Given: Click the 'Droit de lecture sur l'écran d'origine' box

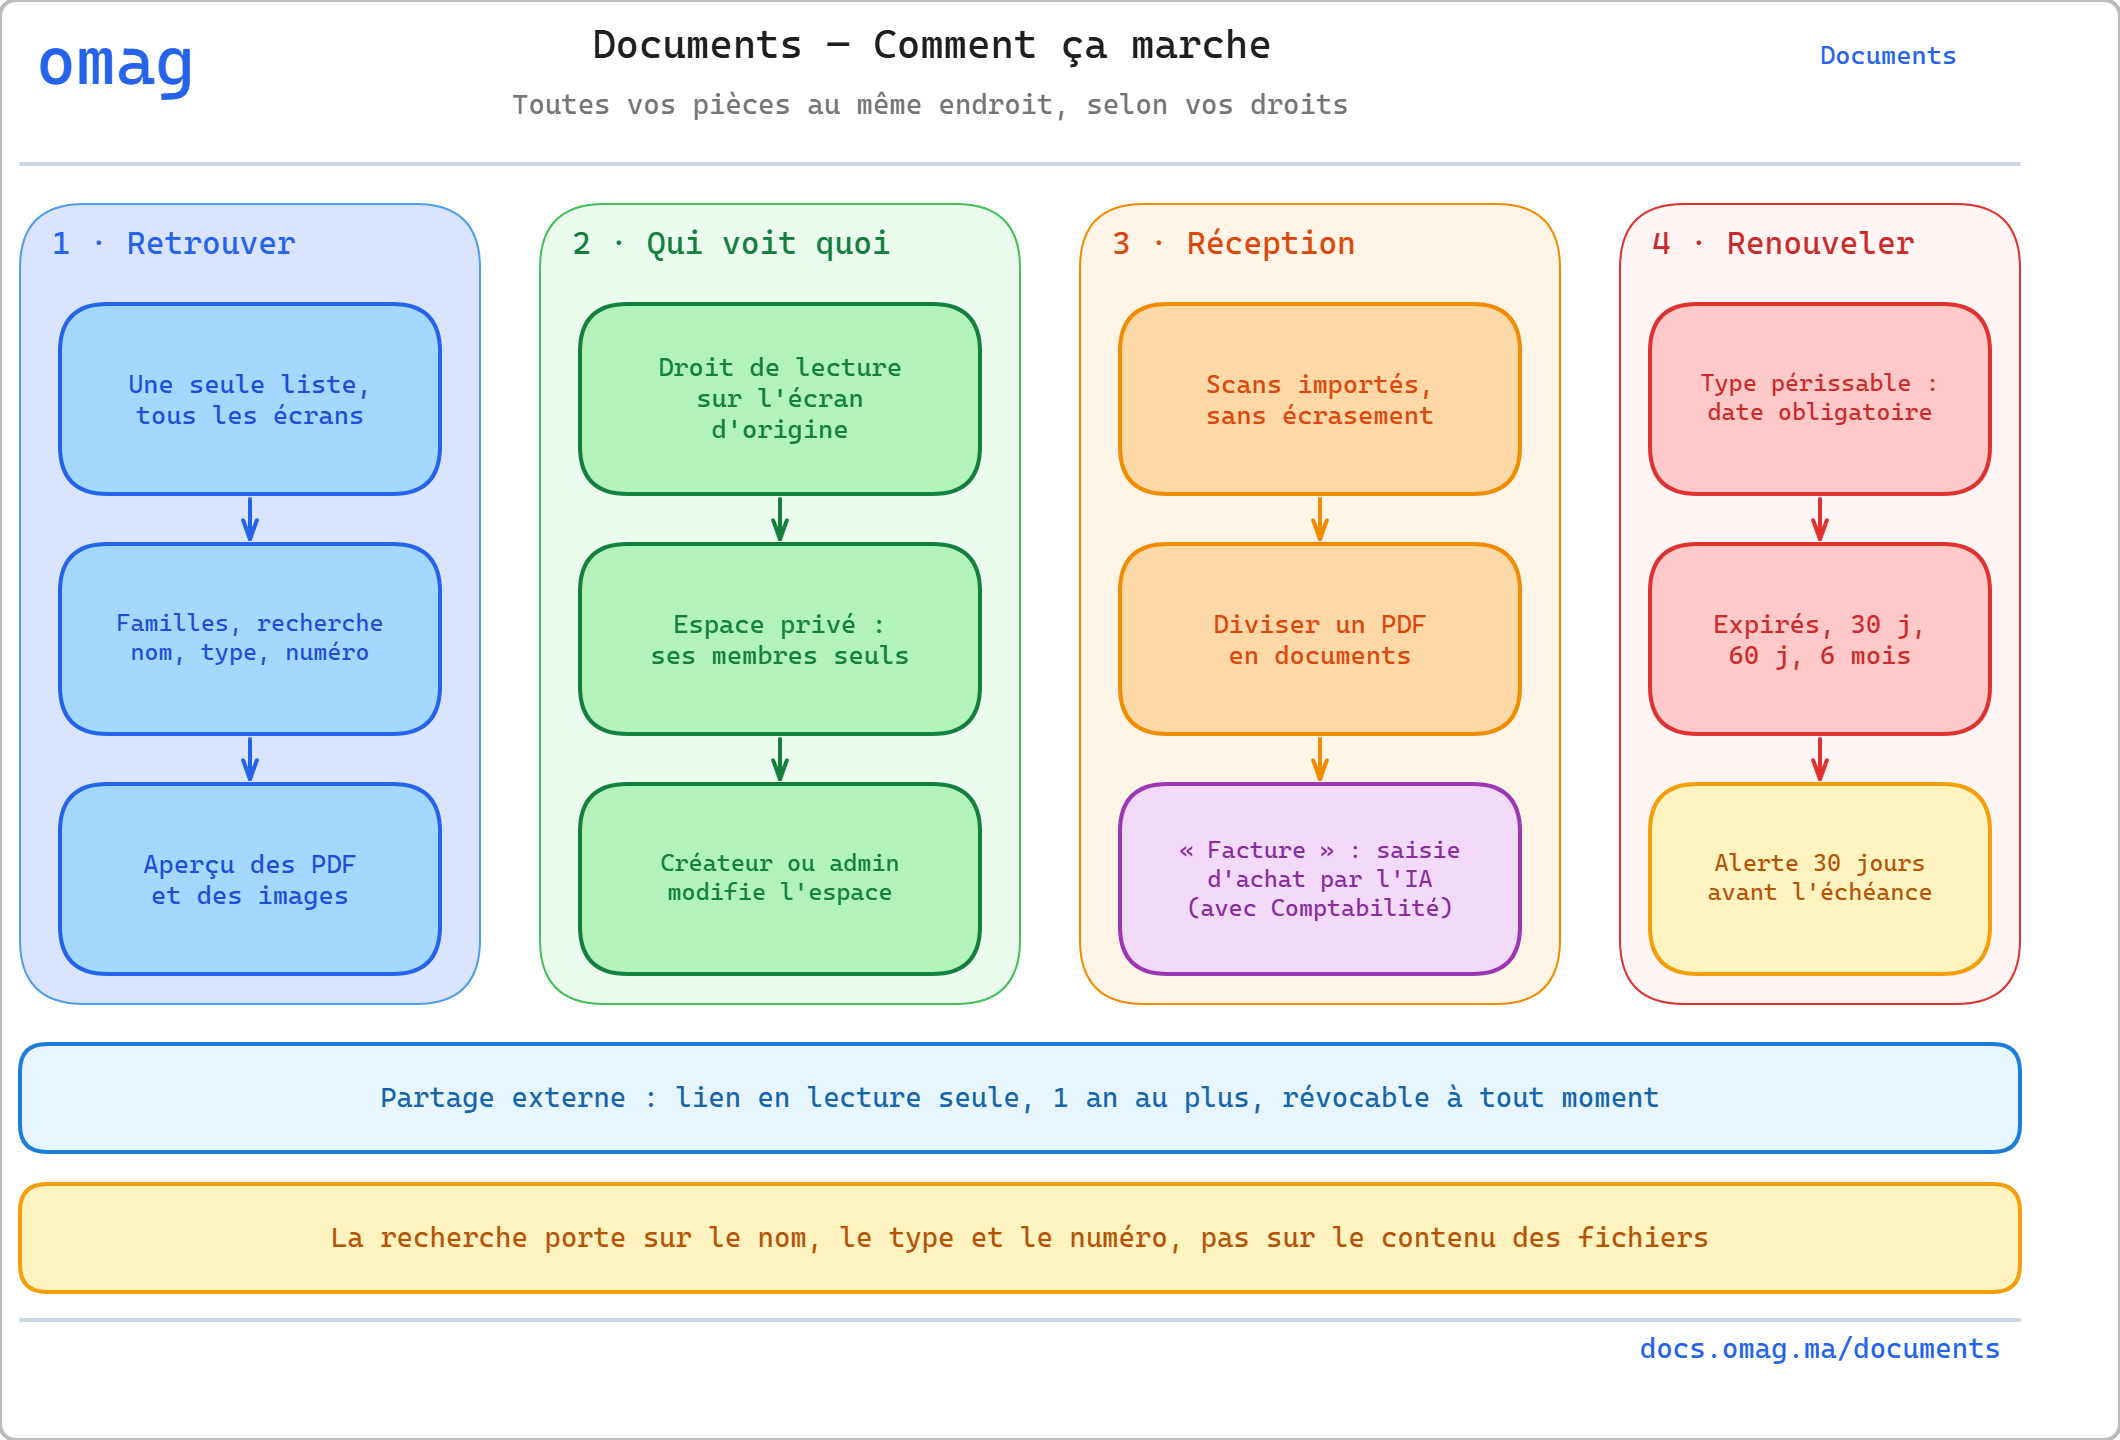Looking at the screenshot, I should pos(780,399).
